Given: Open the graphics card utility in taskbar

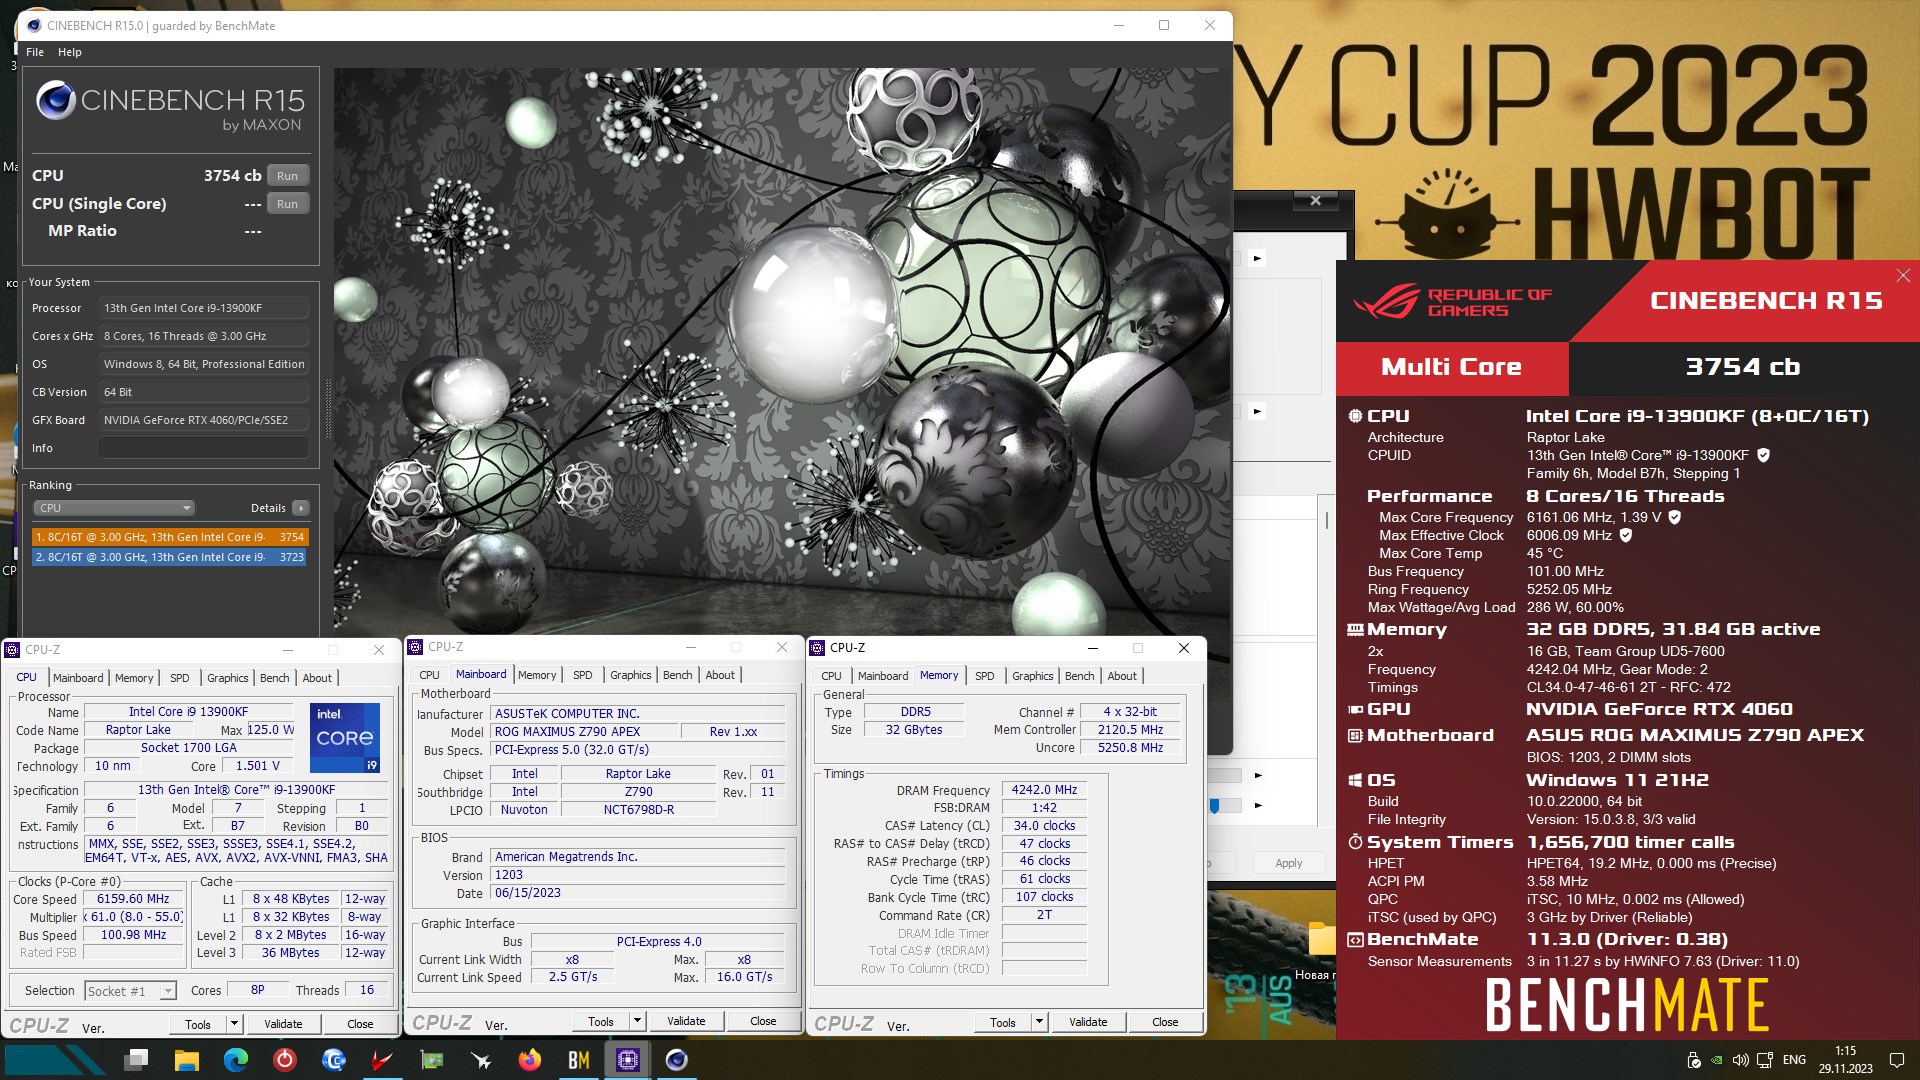Looking at the screenshot, I should (432, 1060).
